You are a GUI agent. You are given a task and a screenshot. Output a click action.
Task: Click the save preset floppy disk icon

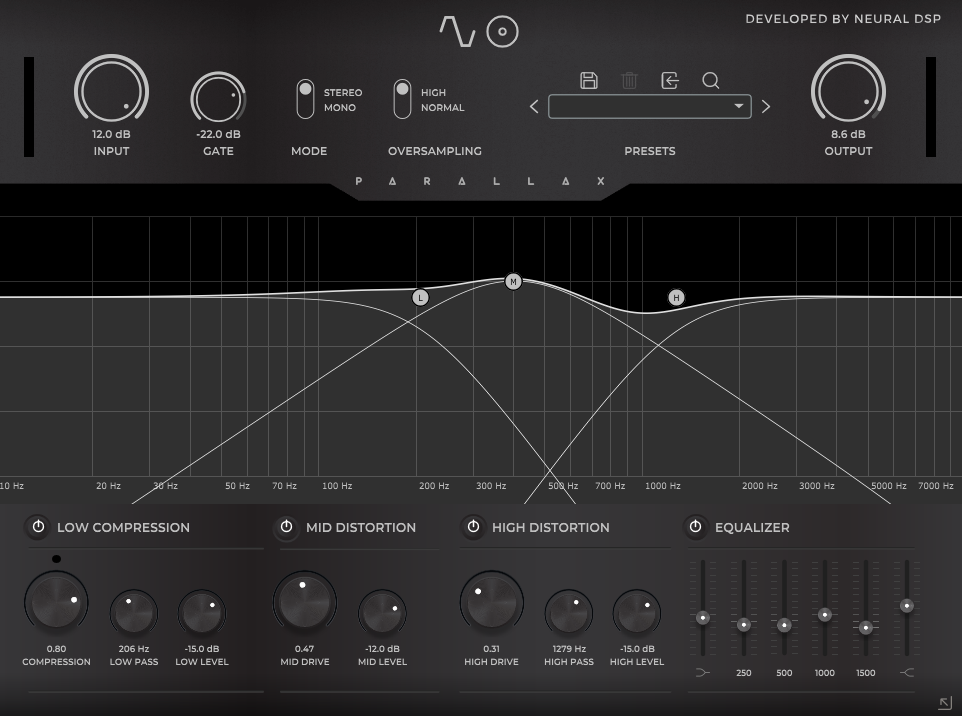[589, 81]
